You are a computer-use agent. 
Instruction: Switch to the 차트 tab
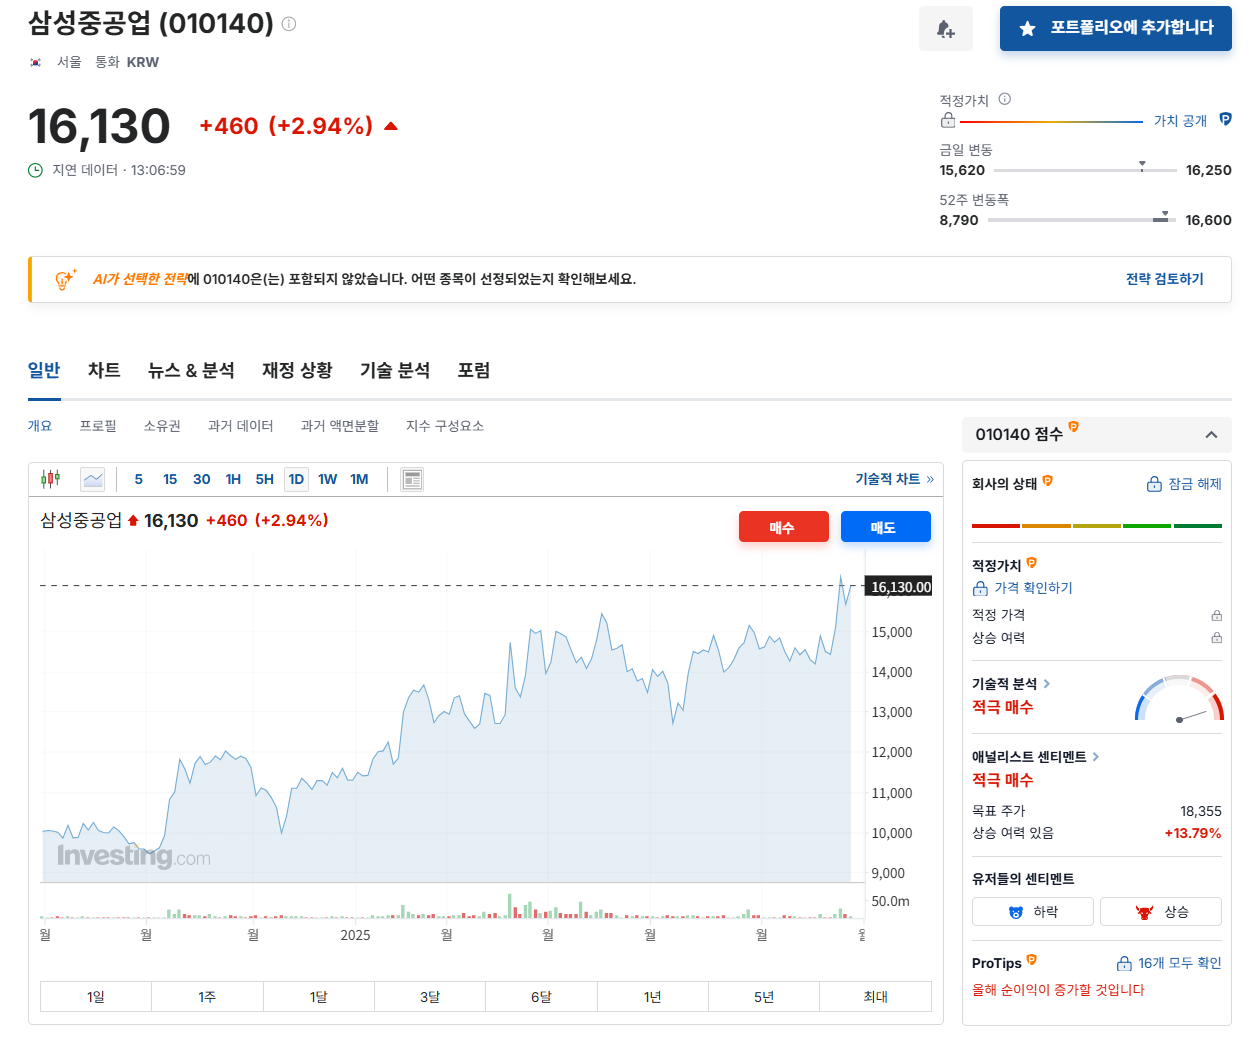point(104,370)
